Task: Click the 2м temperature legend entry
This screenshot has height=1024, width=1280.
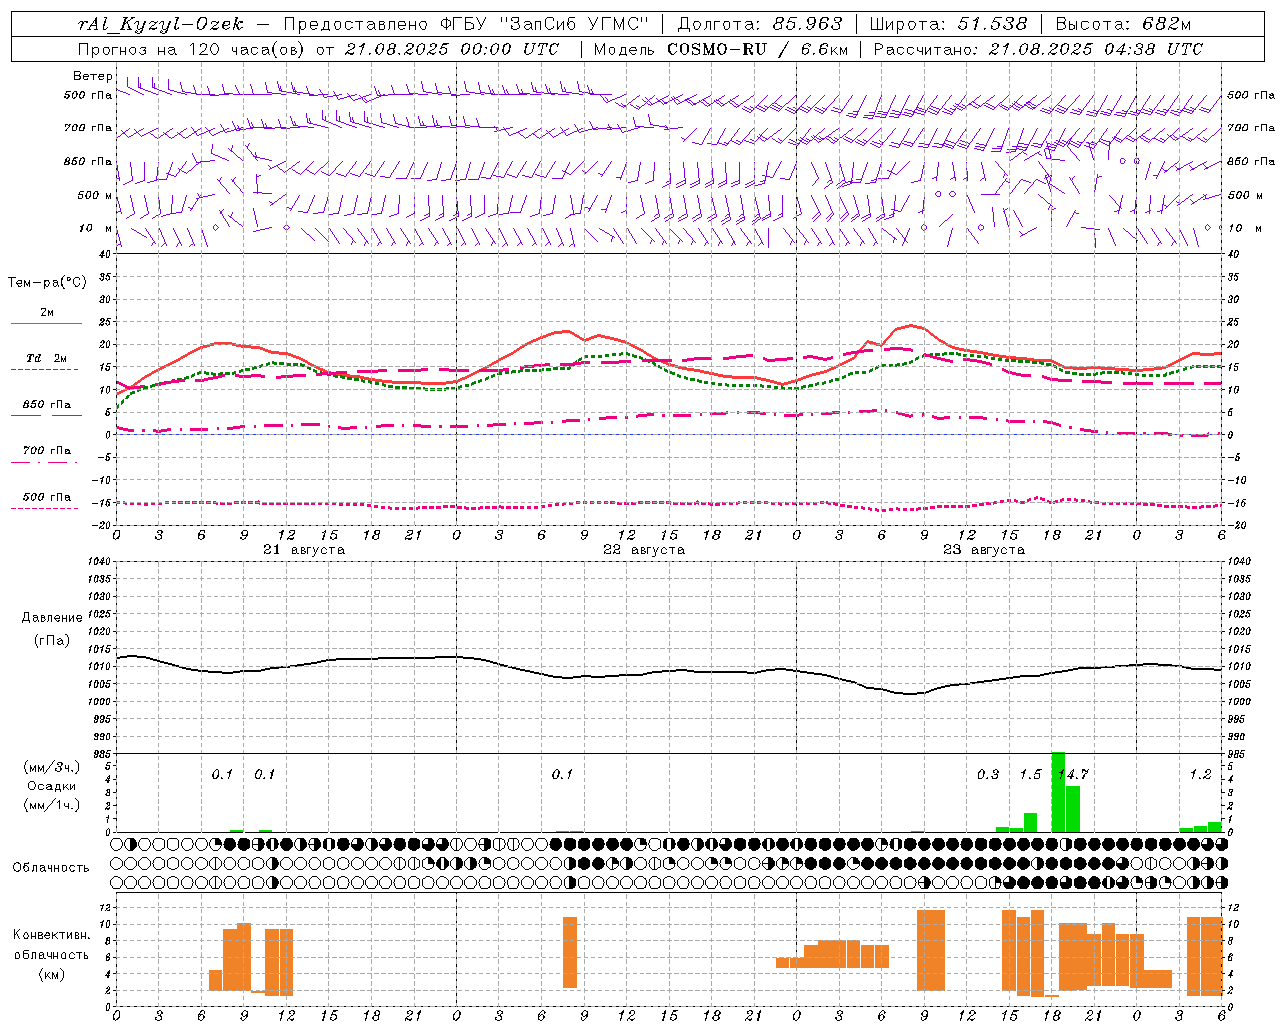Action: [x=47, y=312]
